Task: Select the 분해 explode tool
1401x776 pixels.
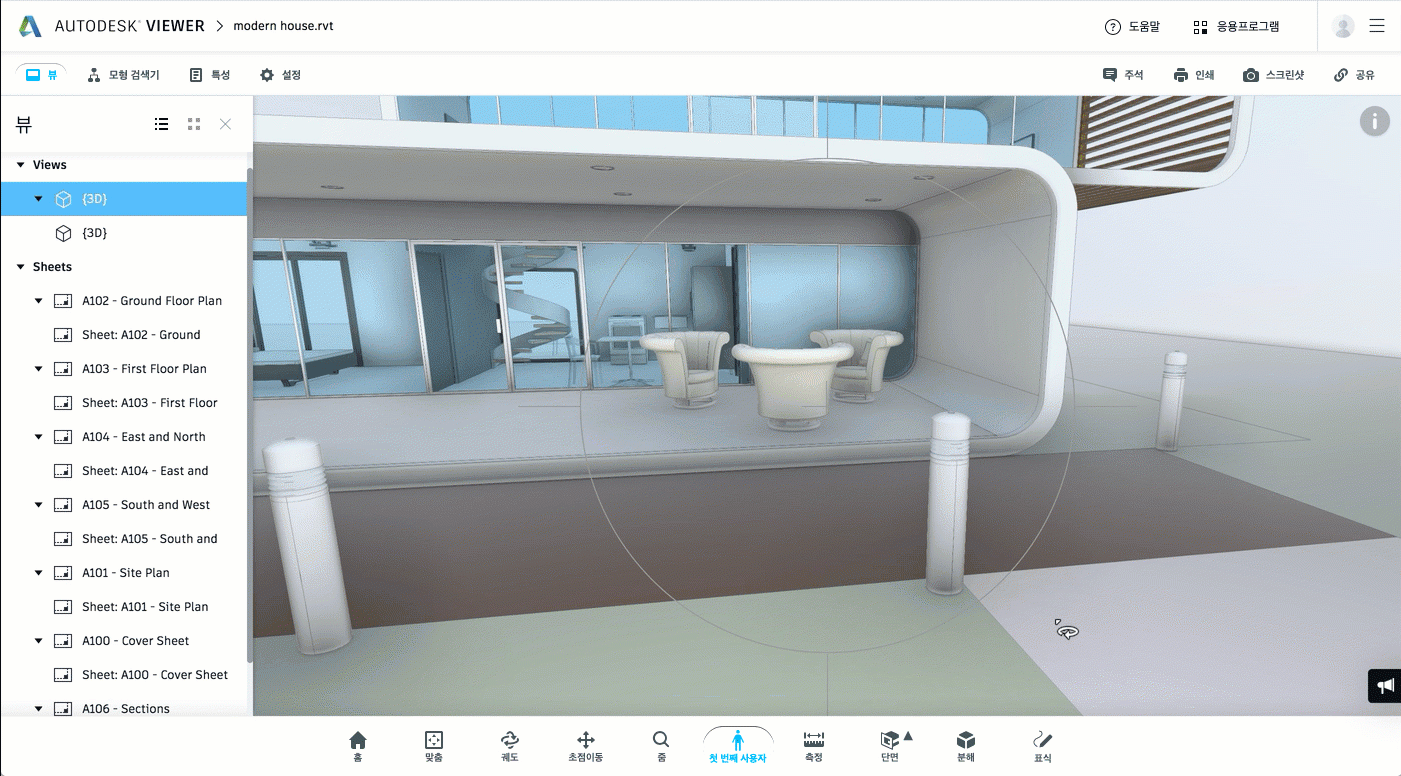Action: coord(966,746)
